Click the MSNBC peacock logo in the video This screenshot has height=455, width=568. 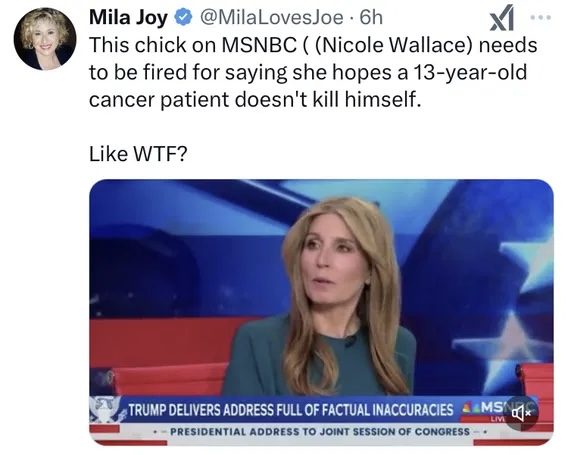pyautogui.click(x=470, y=409)
